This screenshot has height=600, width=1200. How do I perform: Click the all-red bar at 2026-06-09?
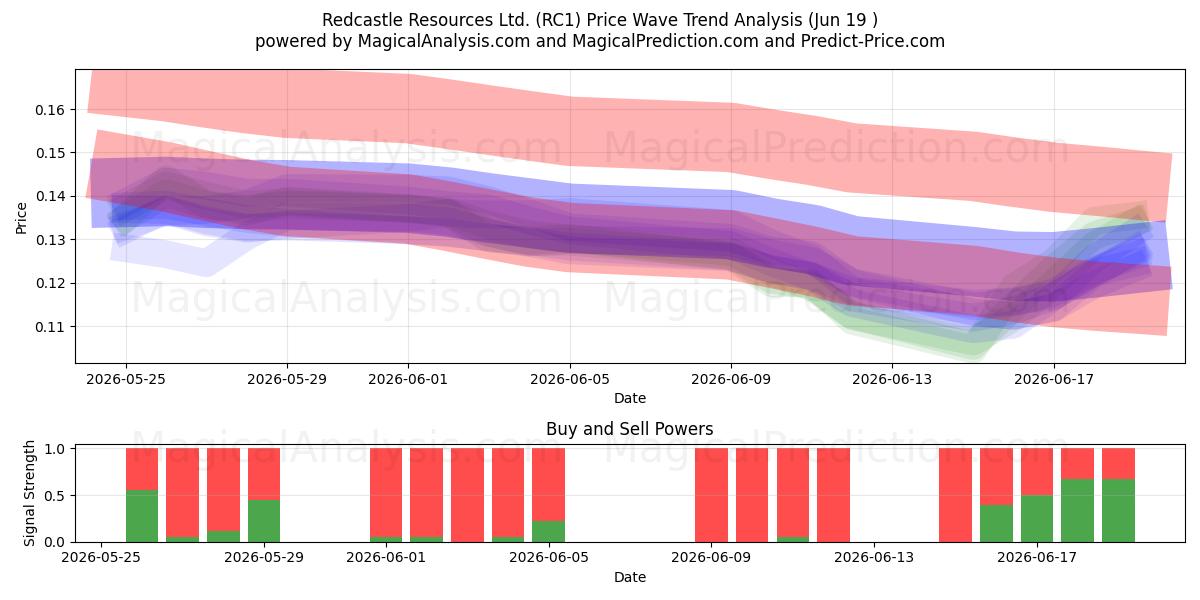point(711,495)
